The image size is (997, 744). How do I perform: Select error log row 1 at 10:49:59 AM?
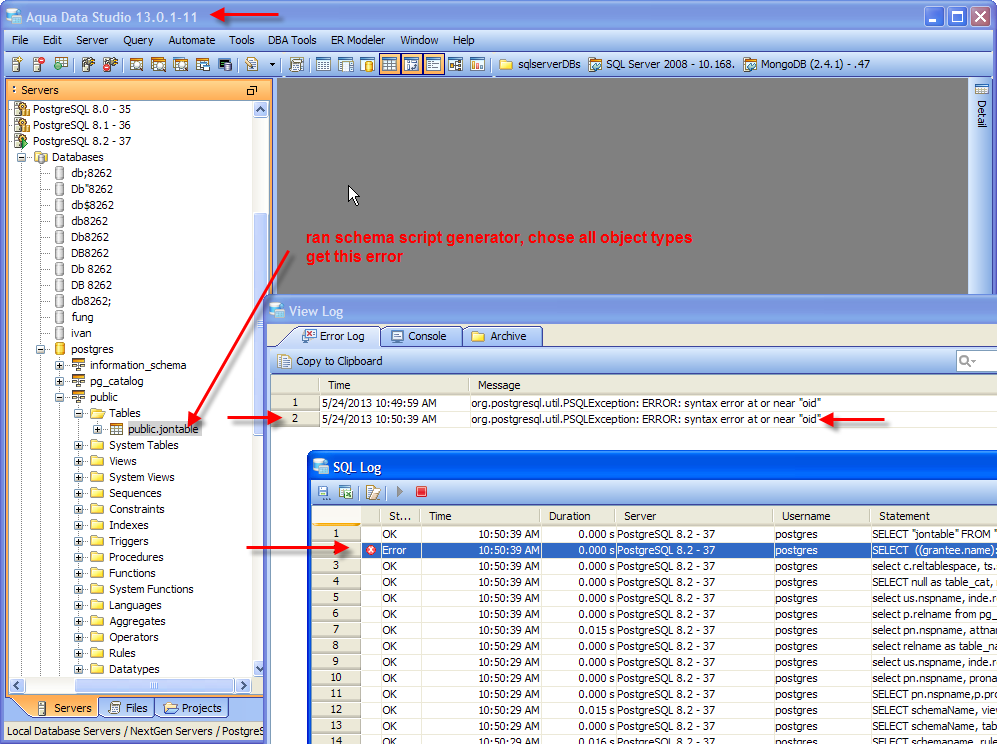click(x=633, y=403)
